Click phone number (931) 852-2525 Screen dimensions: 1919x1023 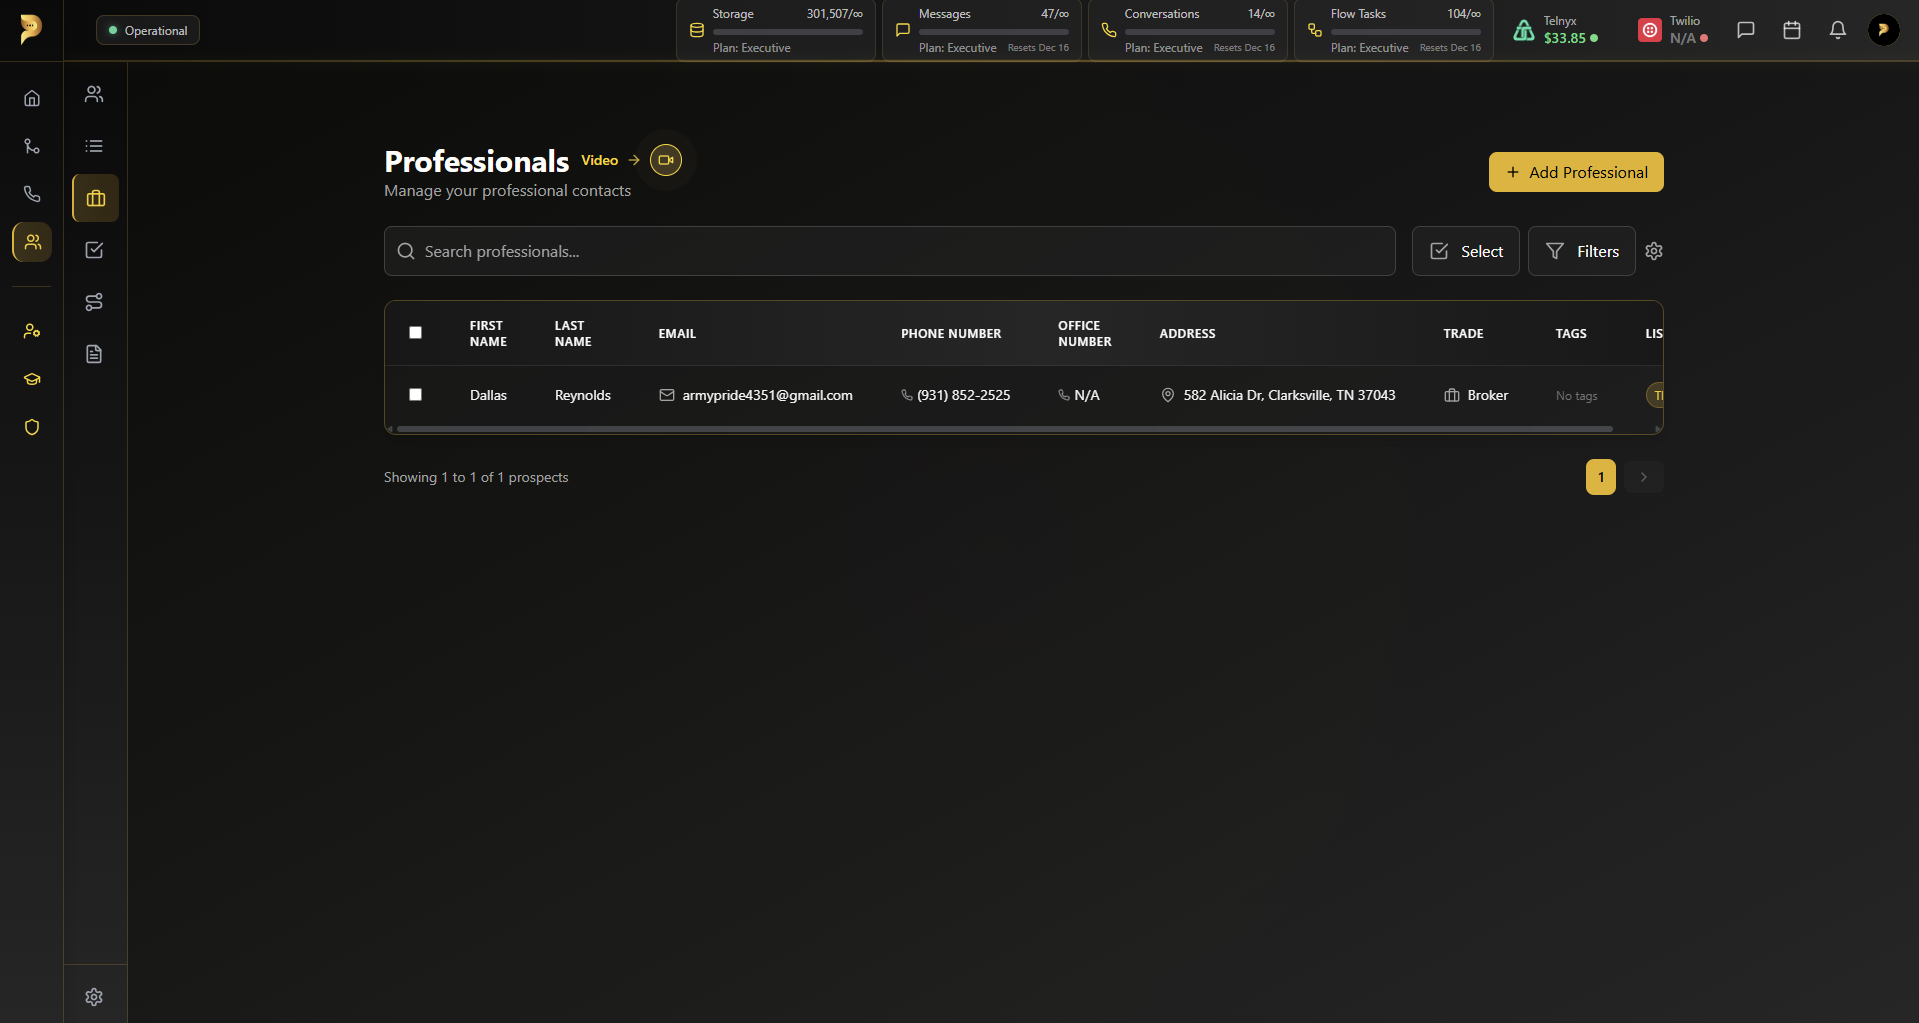[963, 395]
